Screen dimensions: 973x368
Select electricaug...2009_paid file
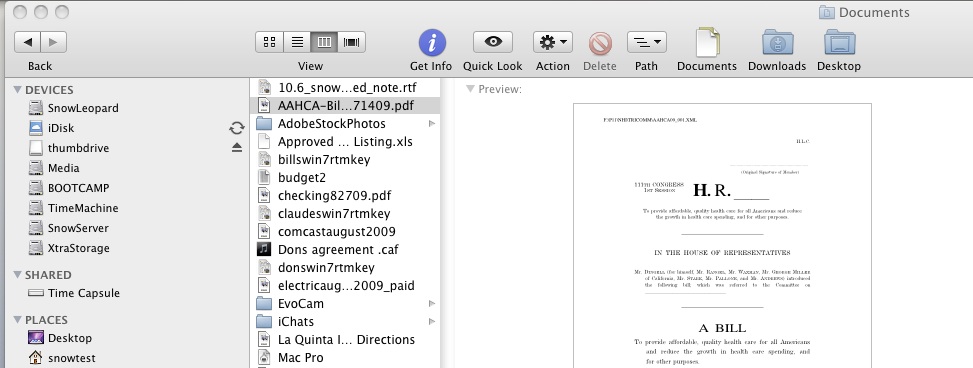click(x=346, y=285)
